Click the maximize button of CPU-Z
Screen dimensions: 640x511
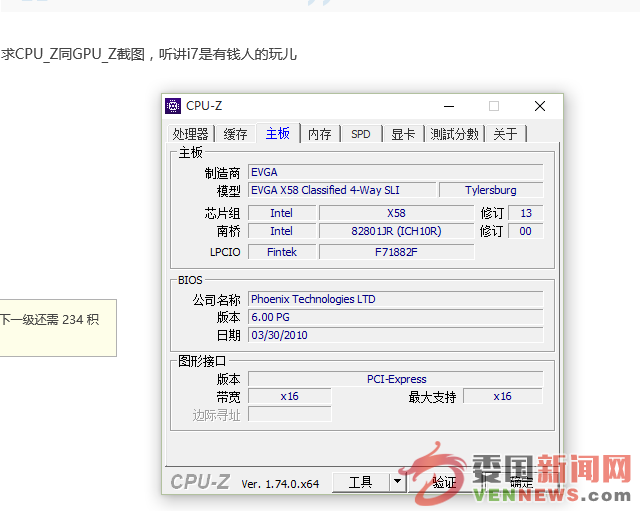[x=494, y=106]
